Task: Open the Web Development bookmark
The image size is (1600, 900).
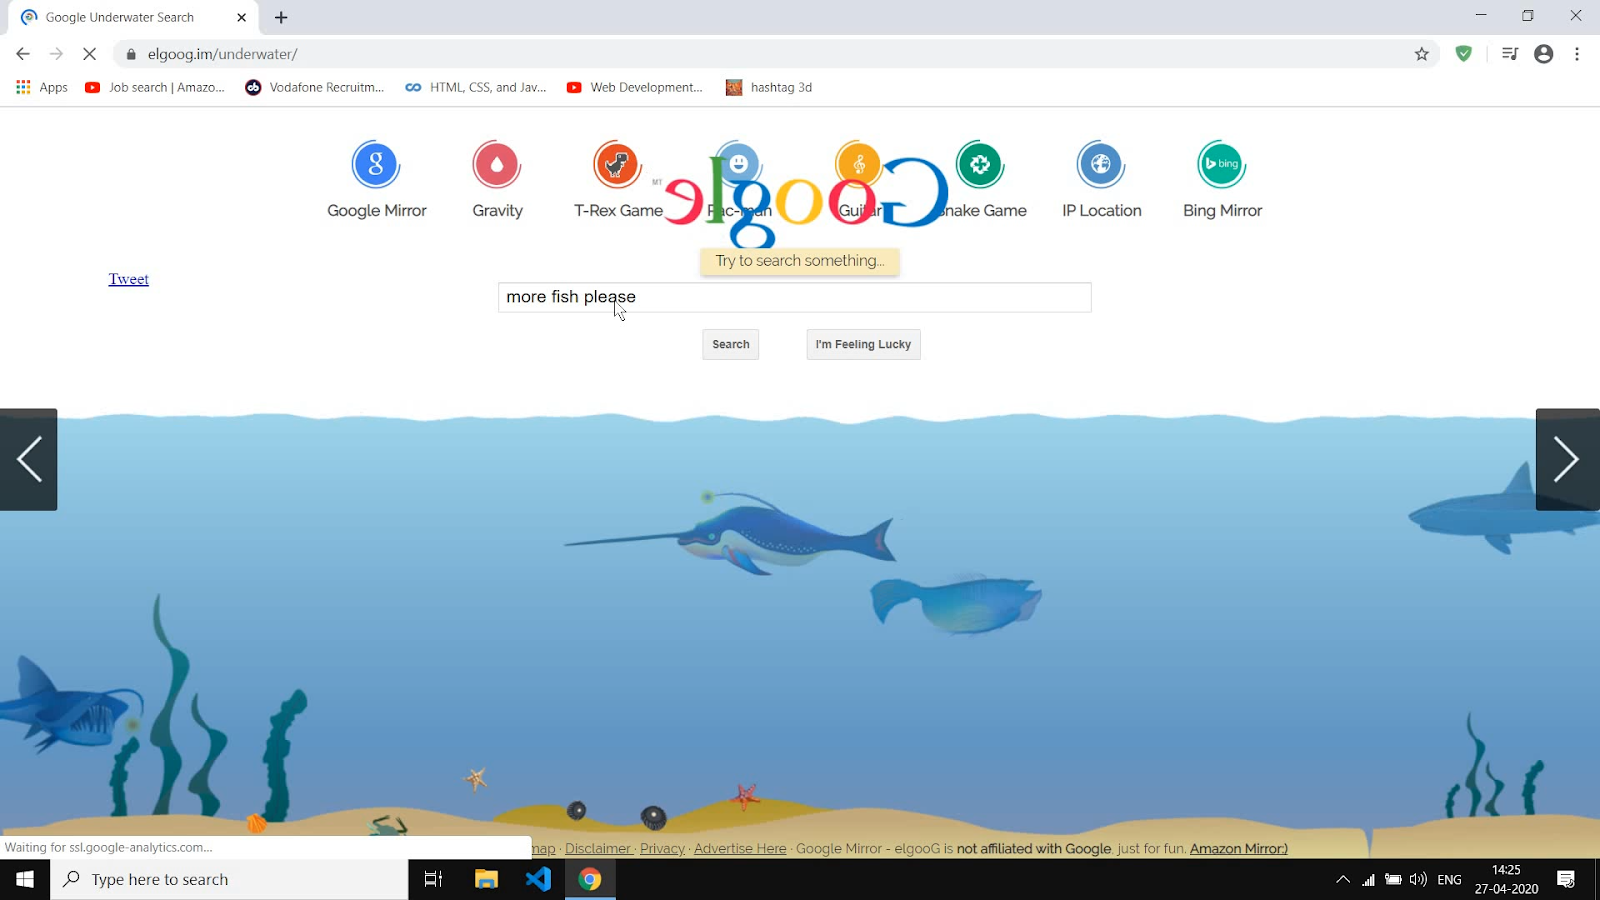Action: (x=635, y=87)
